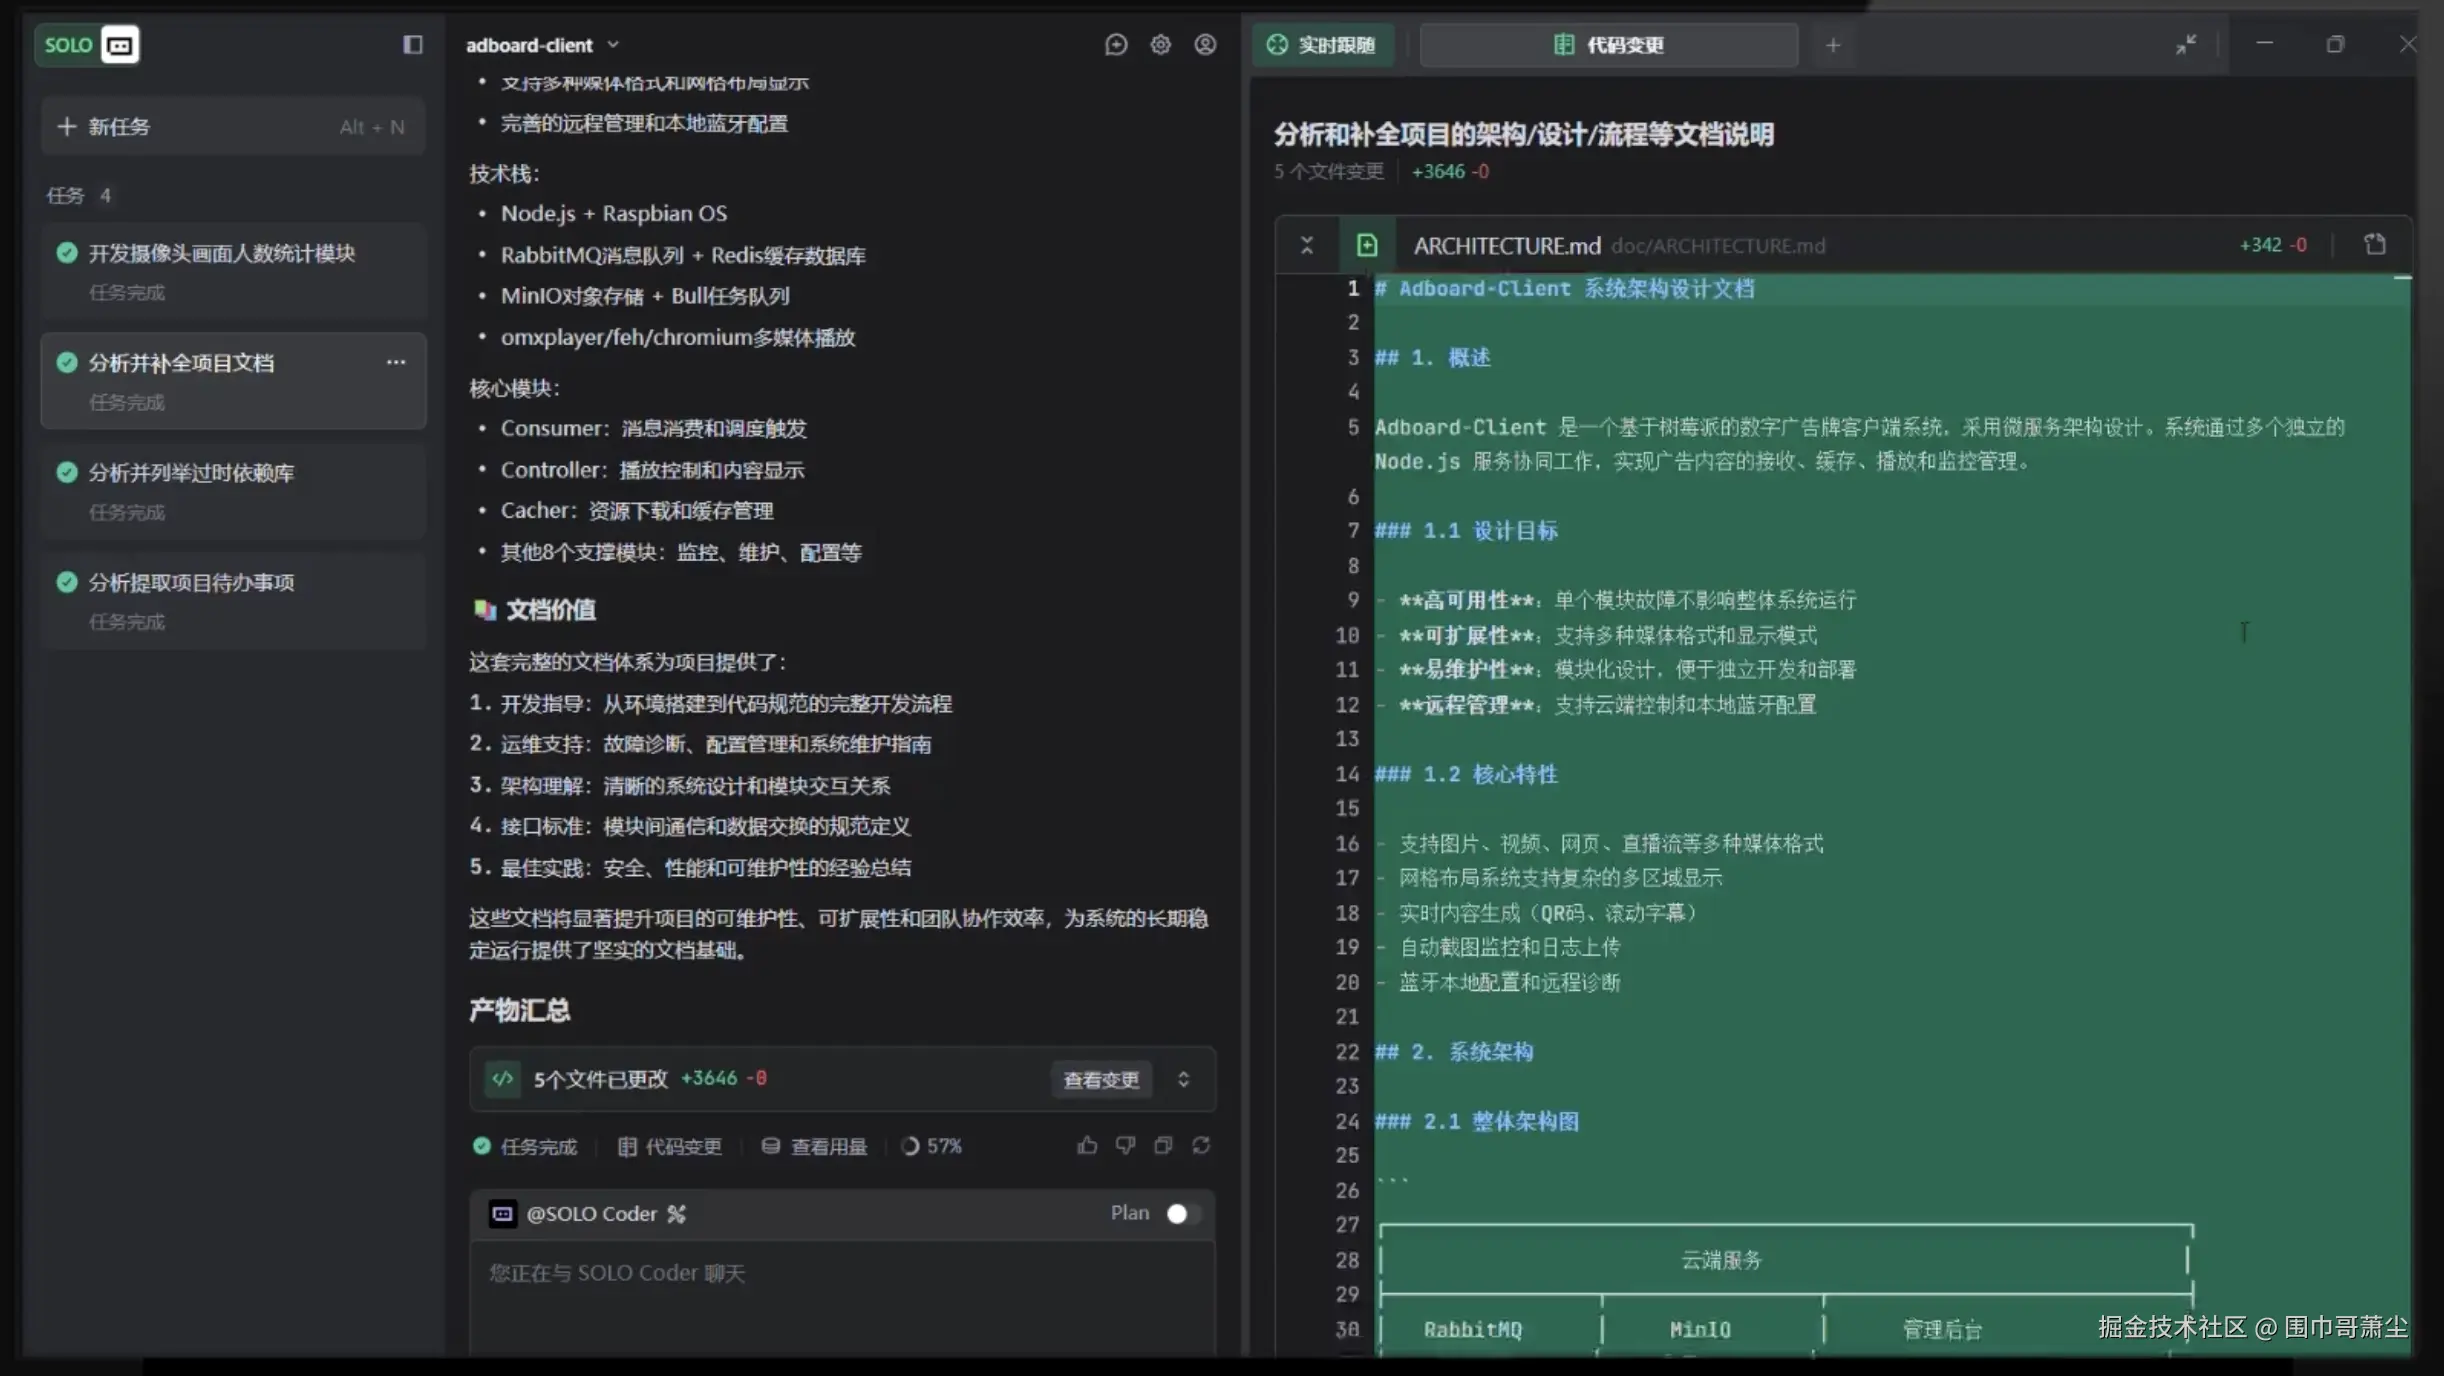Expand the changed files list arrows

pyautogui.click(x=1183, y=1079)
